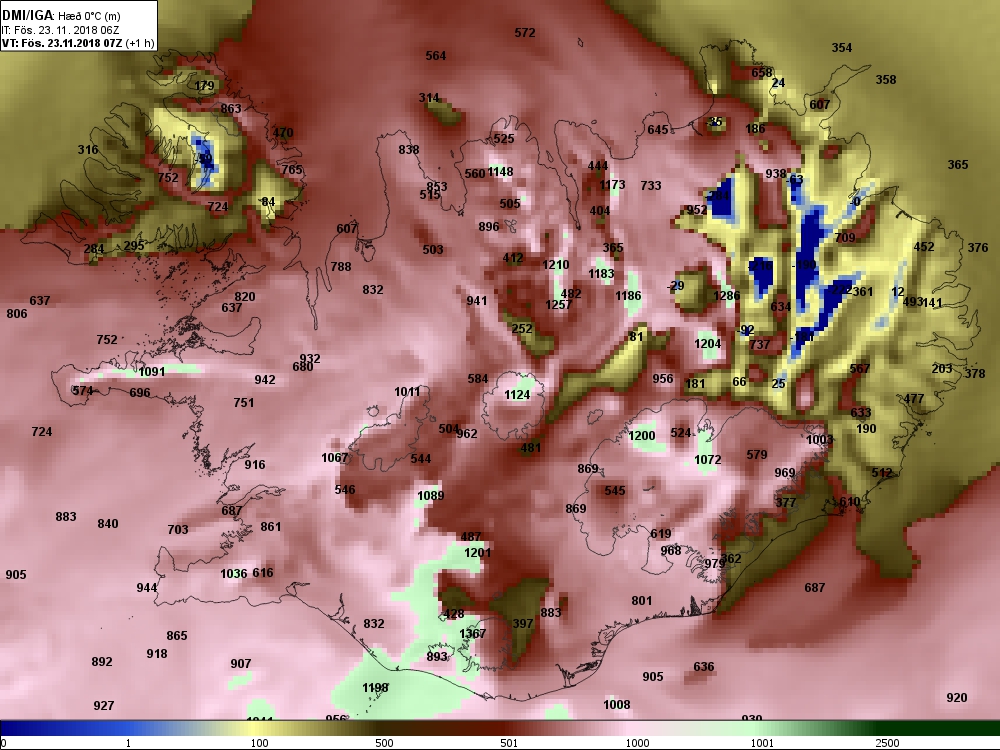This screenshot has height=750, width=1000.
Task: Click the value 645 on the map
Action: (658, 130)
